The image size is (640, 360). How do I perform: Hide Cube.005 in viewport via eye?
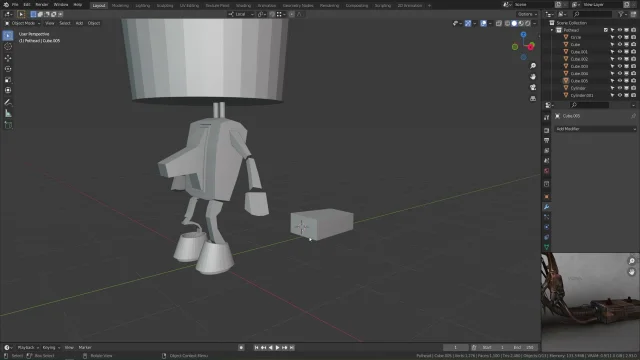point(620,81)
